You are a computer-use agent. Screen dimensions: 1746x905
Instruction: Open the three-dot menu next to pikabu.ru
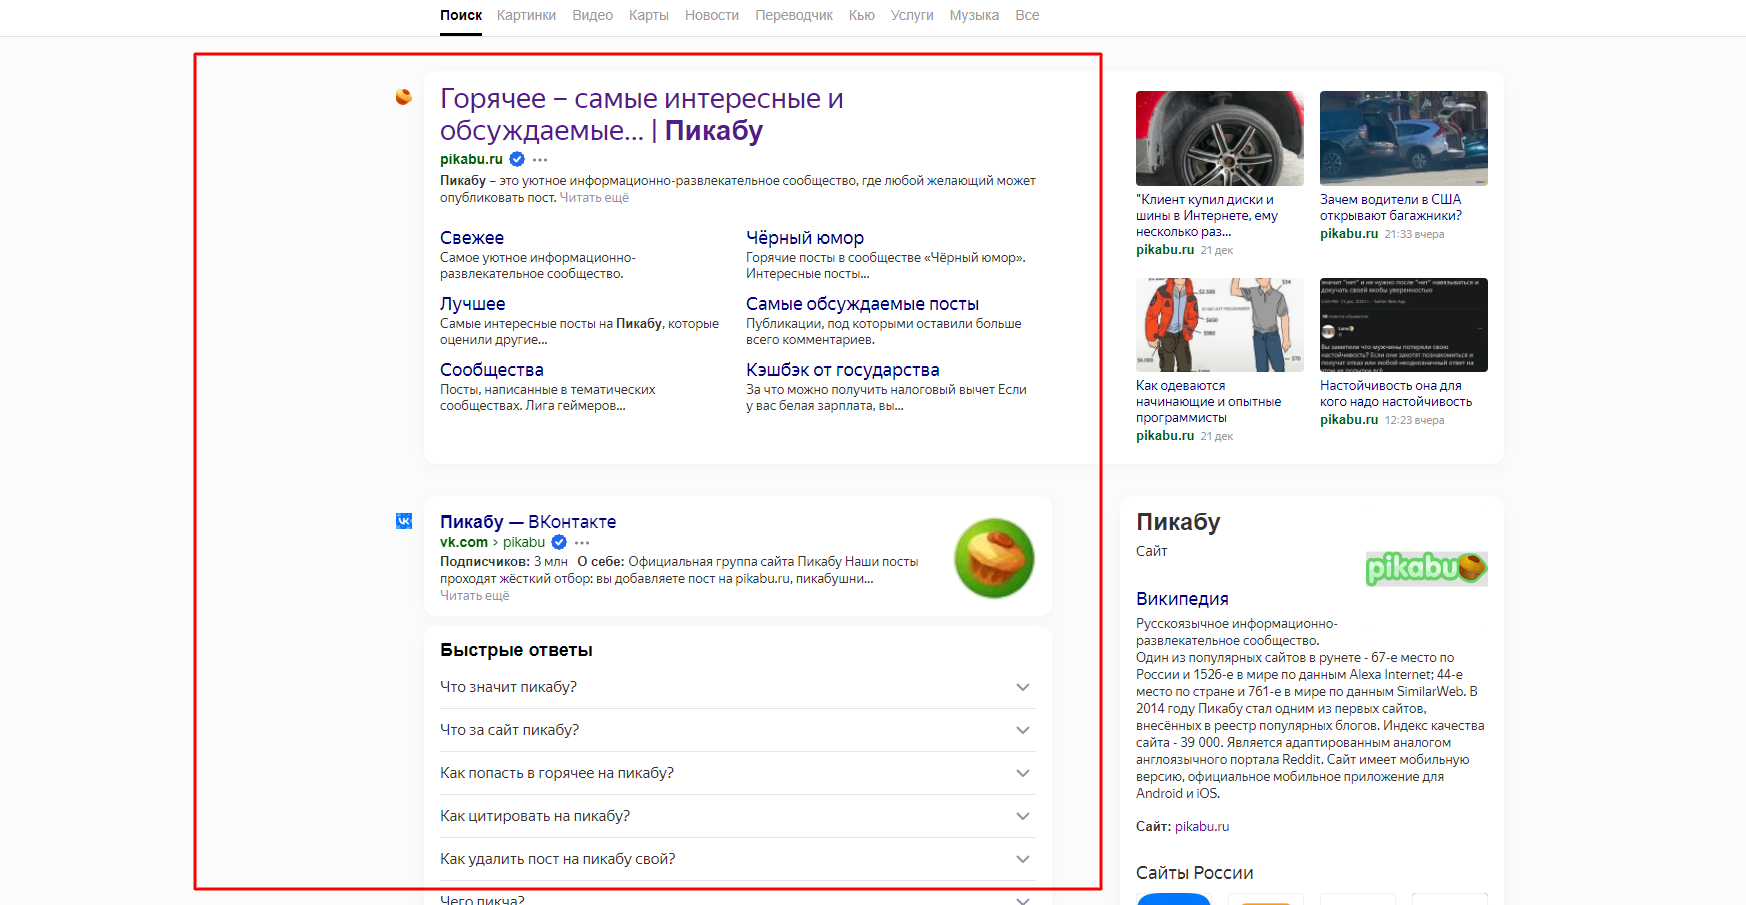(540, 160)
